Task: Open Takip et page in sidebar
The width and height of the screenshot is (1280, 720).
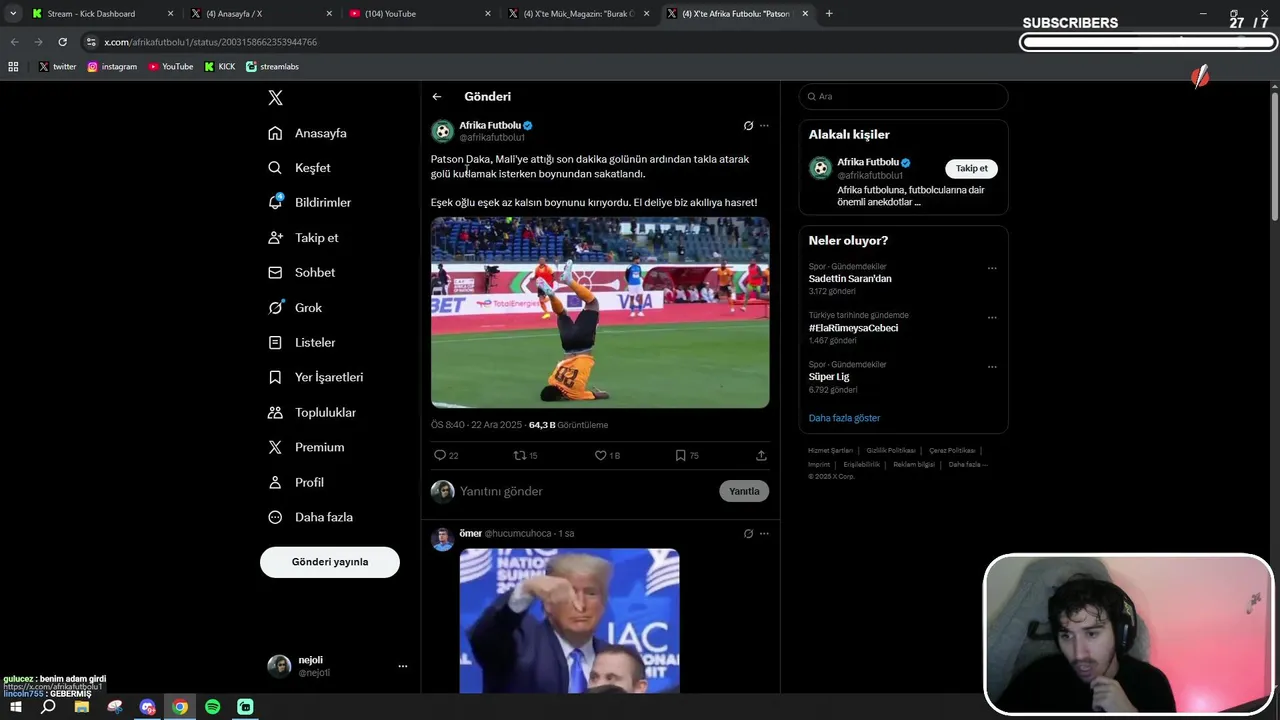Action: pyautogui.click(x=304, y=238)
